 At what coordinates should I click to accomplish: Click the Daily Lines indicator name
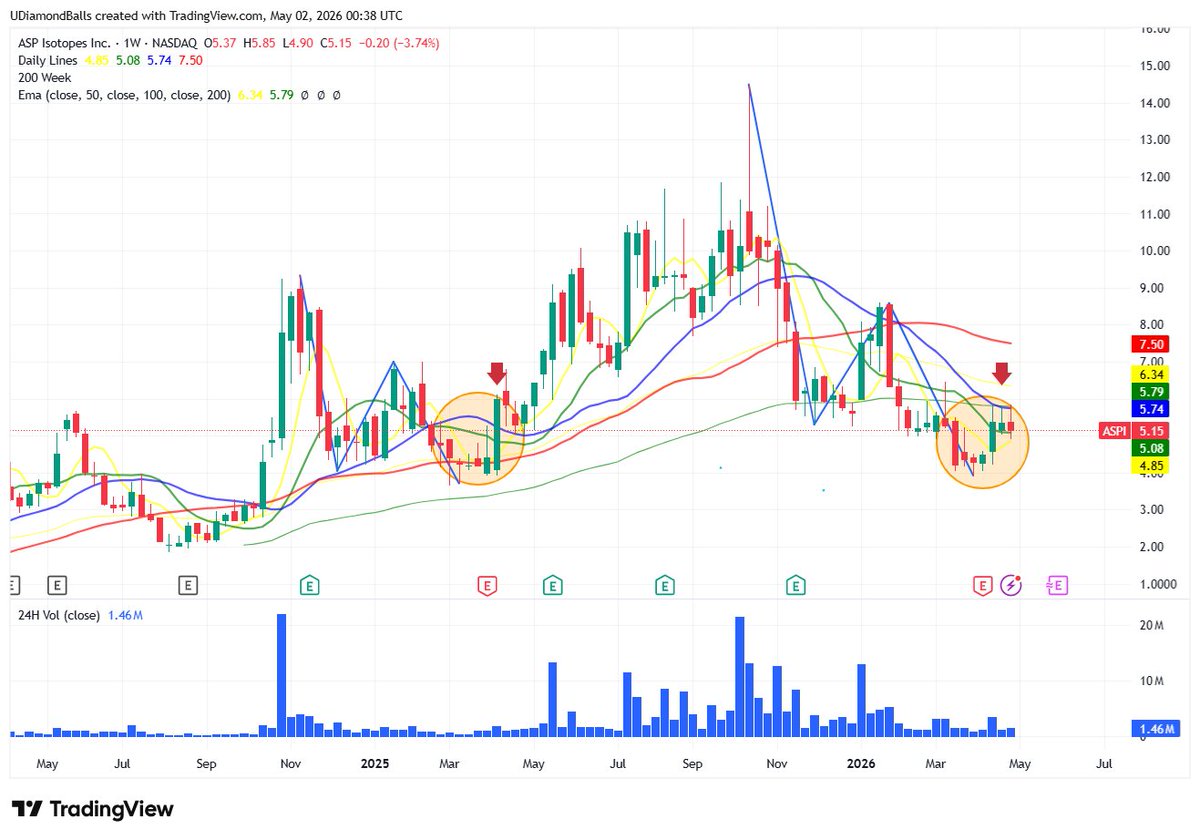click(x=50, y=60)
